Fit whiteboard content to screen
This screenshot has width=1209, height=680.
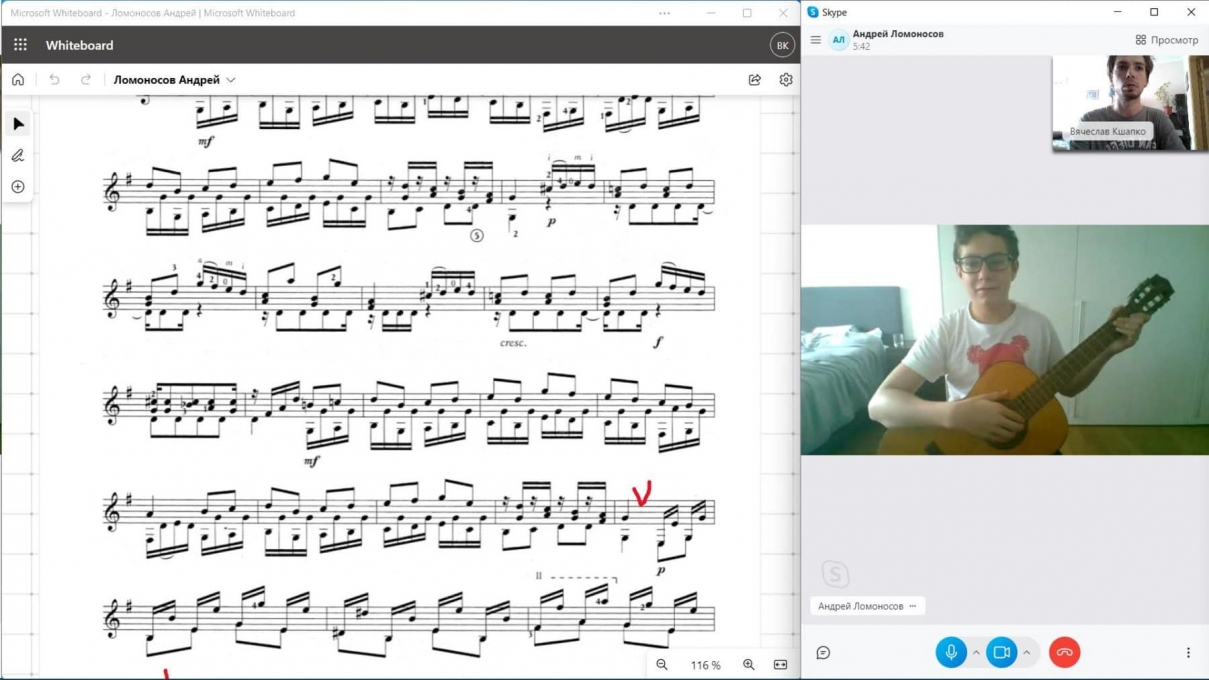[780, 665]
